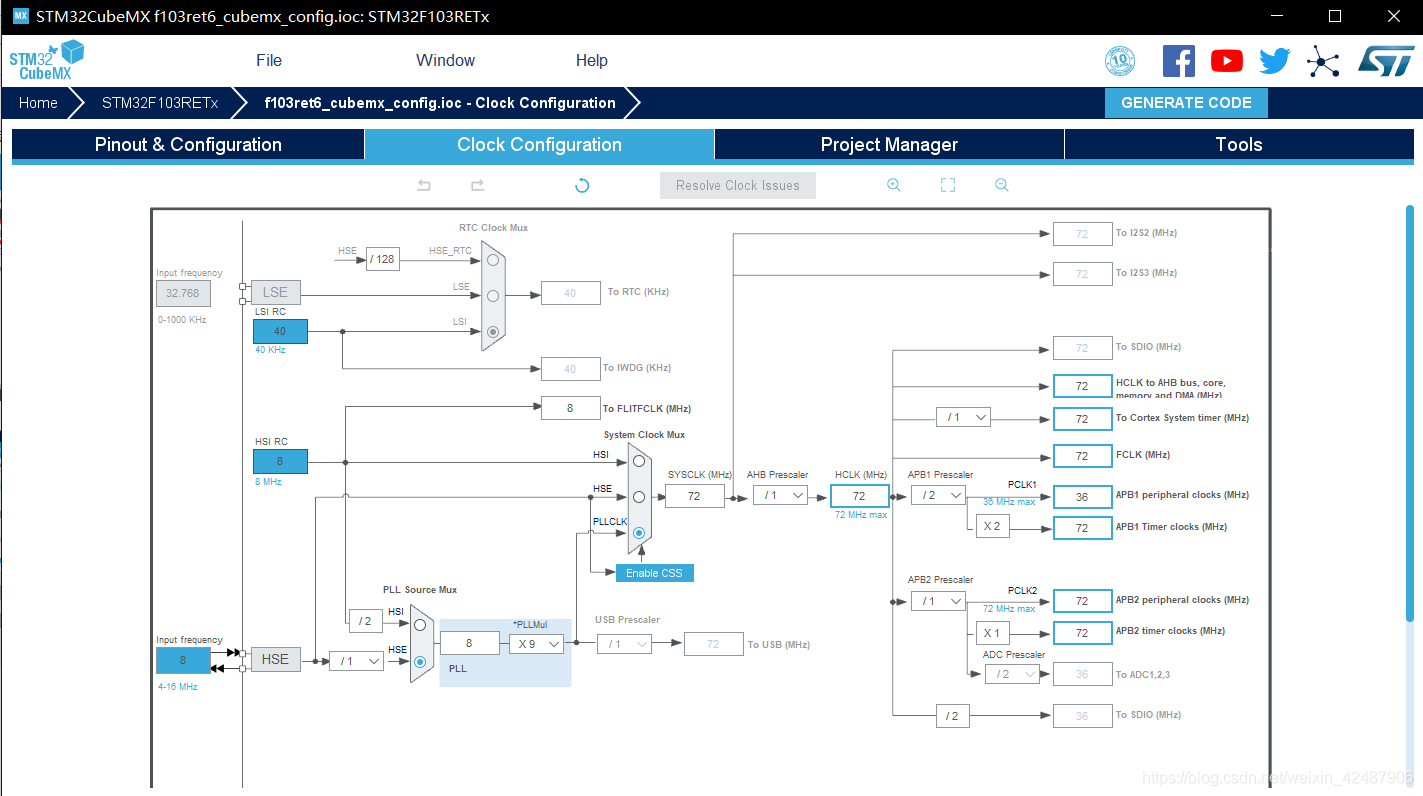Open the AHB Prescaler dropdown
The width and height of the screenshot is (1423, 796).
780,495
